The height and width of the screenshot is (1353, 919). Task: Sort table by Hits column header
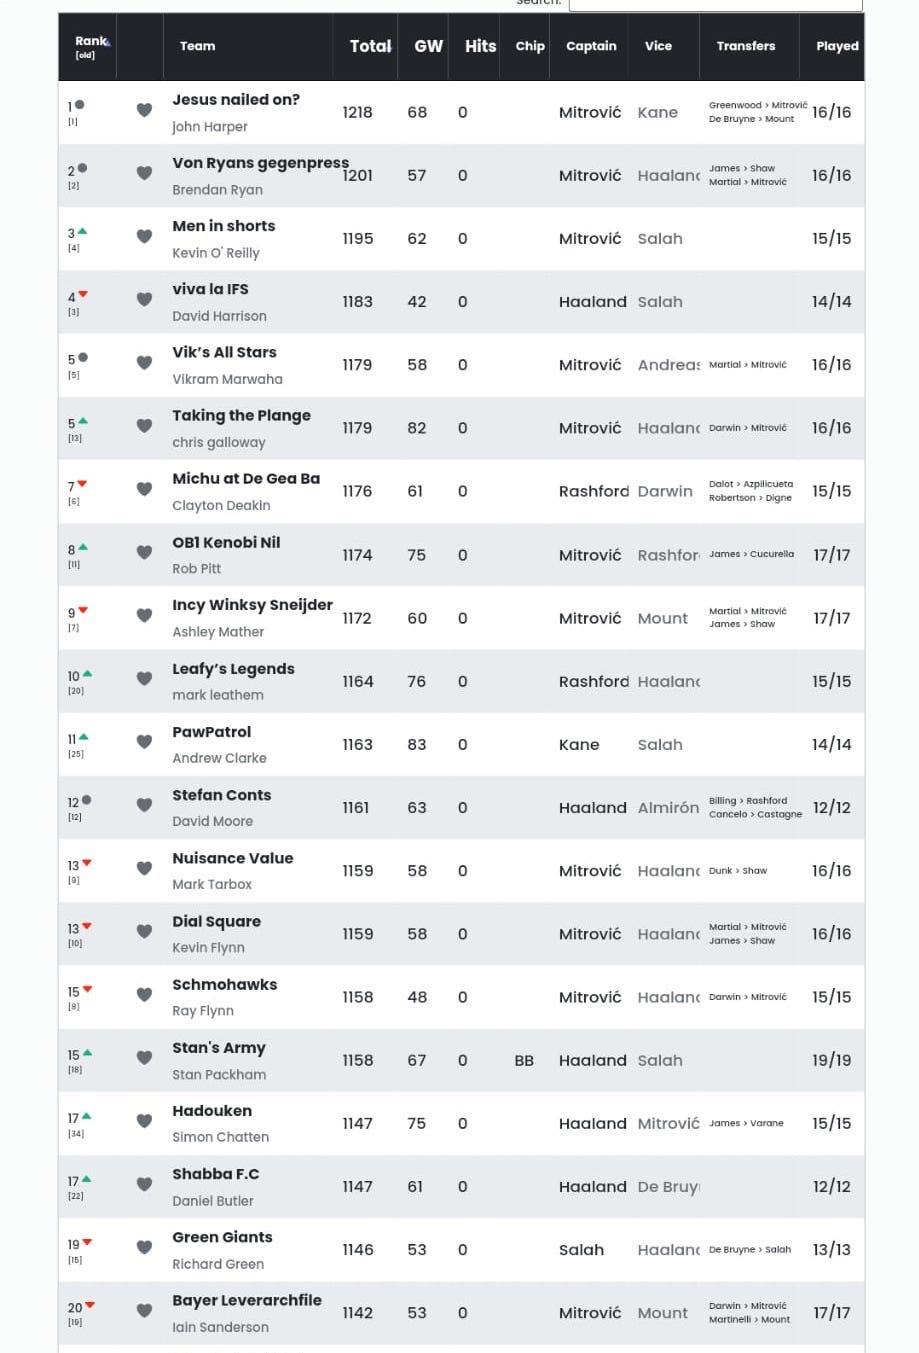tap(480, 46)
